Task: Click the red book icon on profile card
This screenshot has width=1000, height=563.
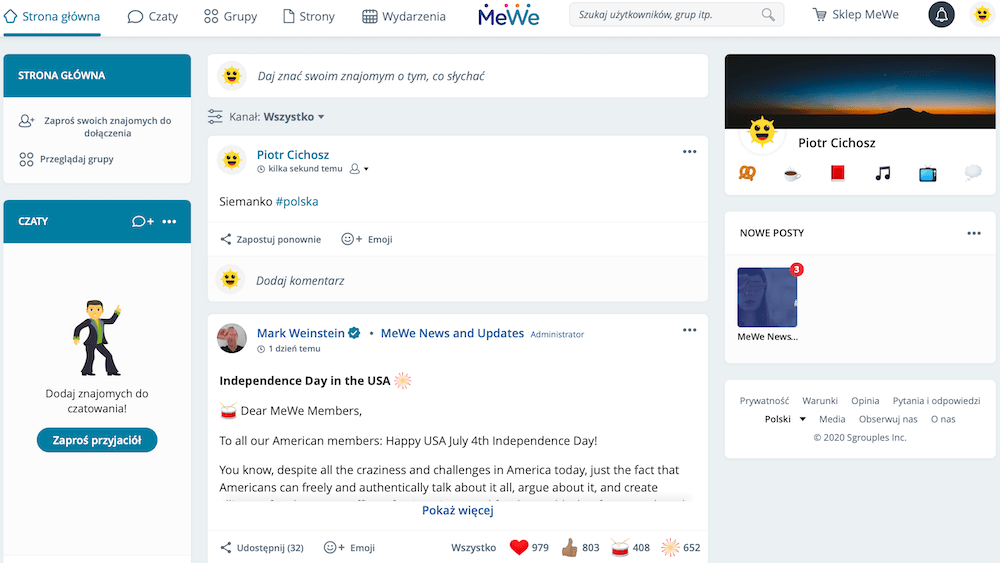Action: (x=837, y=173)
